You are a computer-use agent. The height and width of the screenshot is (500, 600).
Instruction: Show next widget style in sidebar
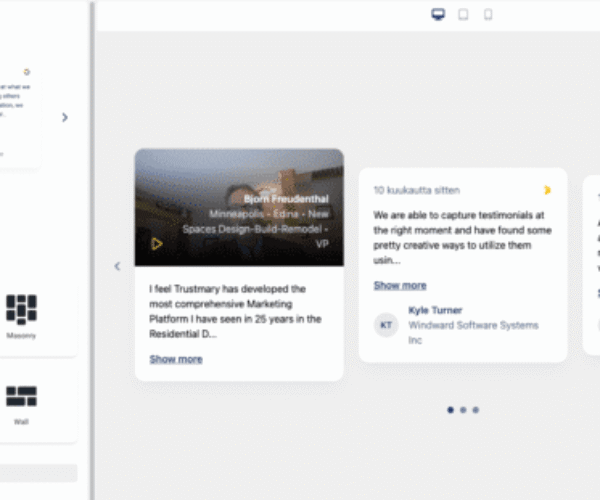(65, 117)
